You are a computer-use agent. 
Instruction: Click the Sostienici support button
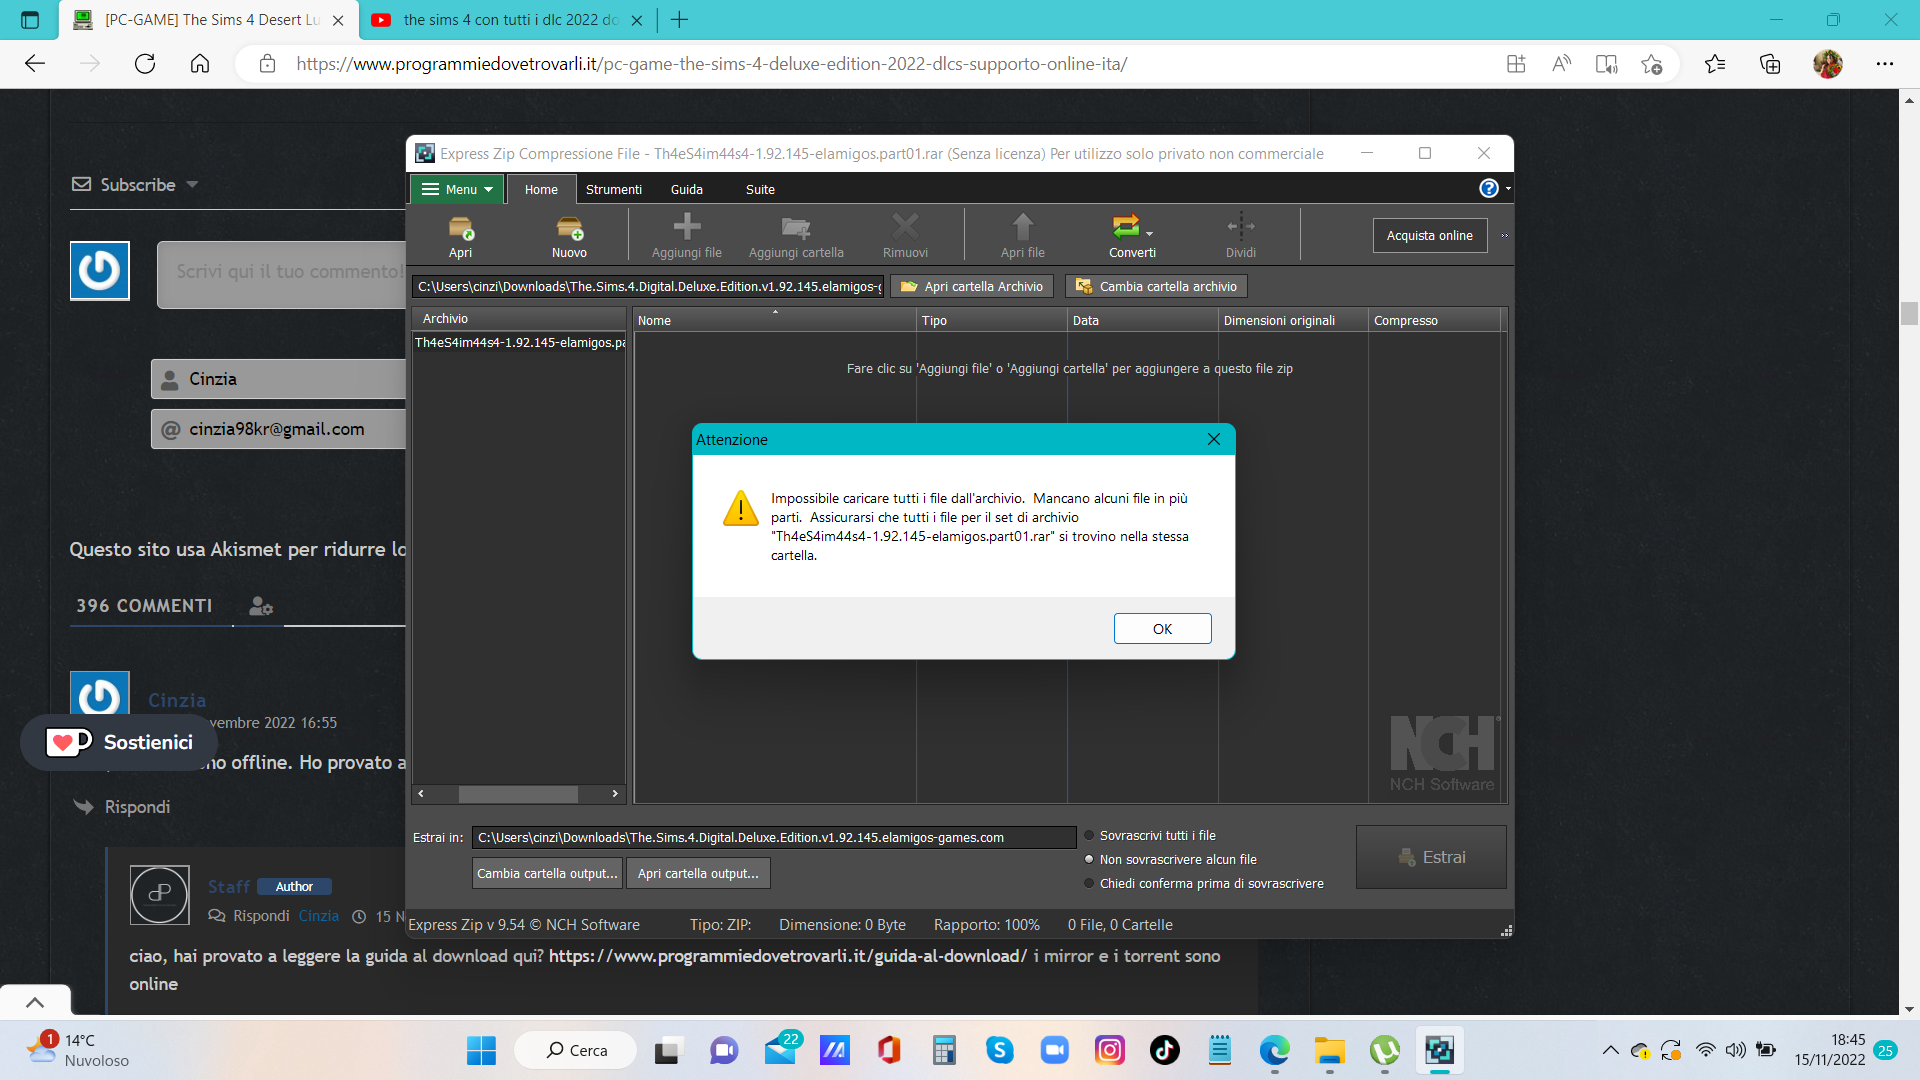click(119, 742)
